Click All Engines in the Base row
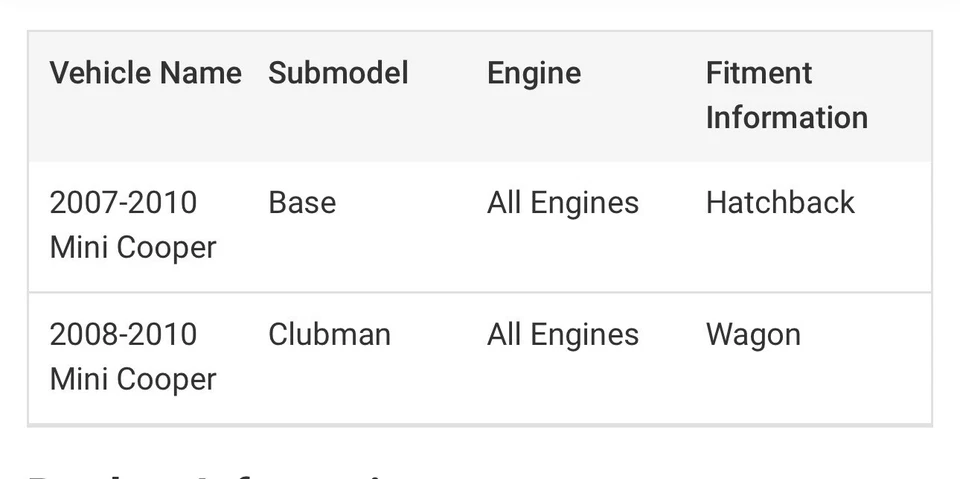 click(x=563, y=203)
